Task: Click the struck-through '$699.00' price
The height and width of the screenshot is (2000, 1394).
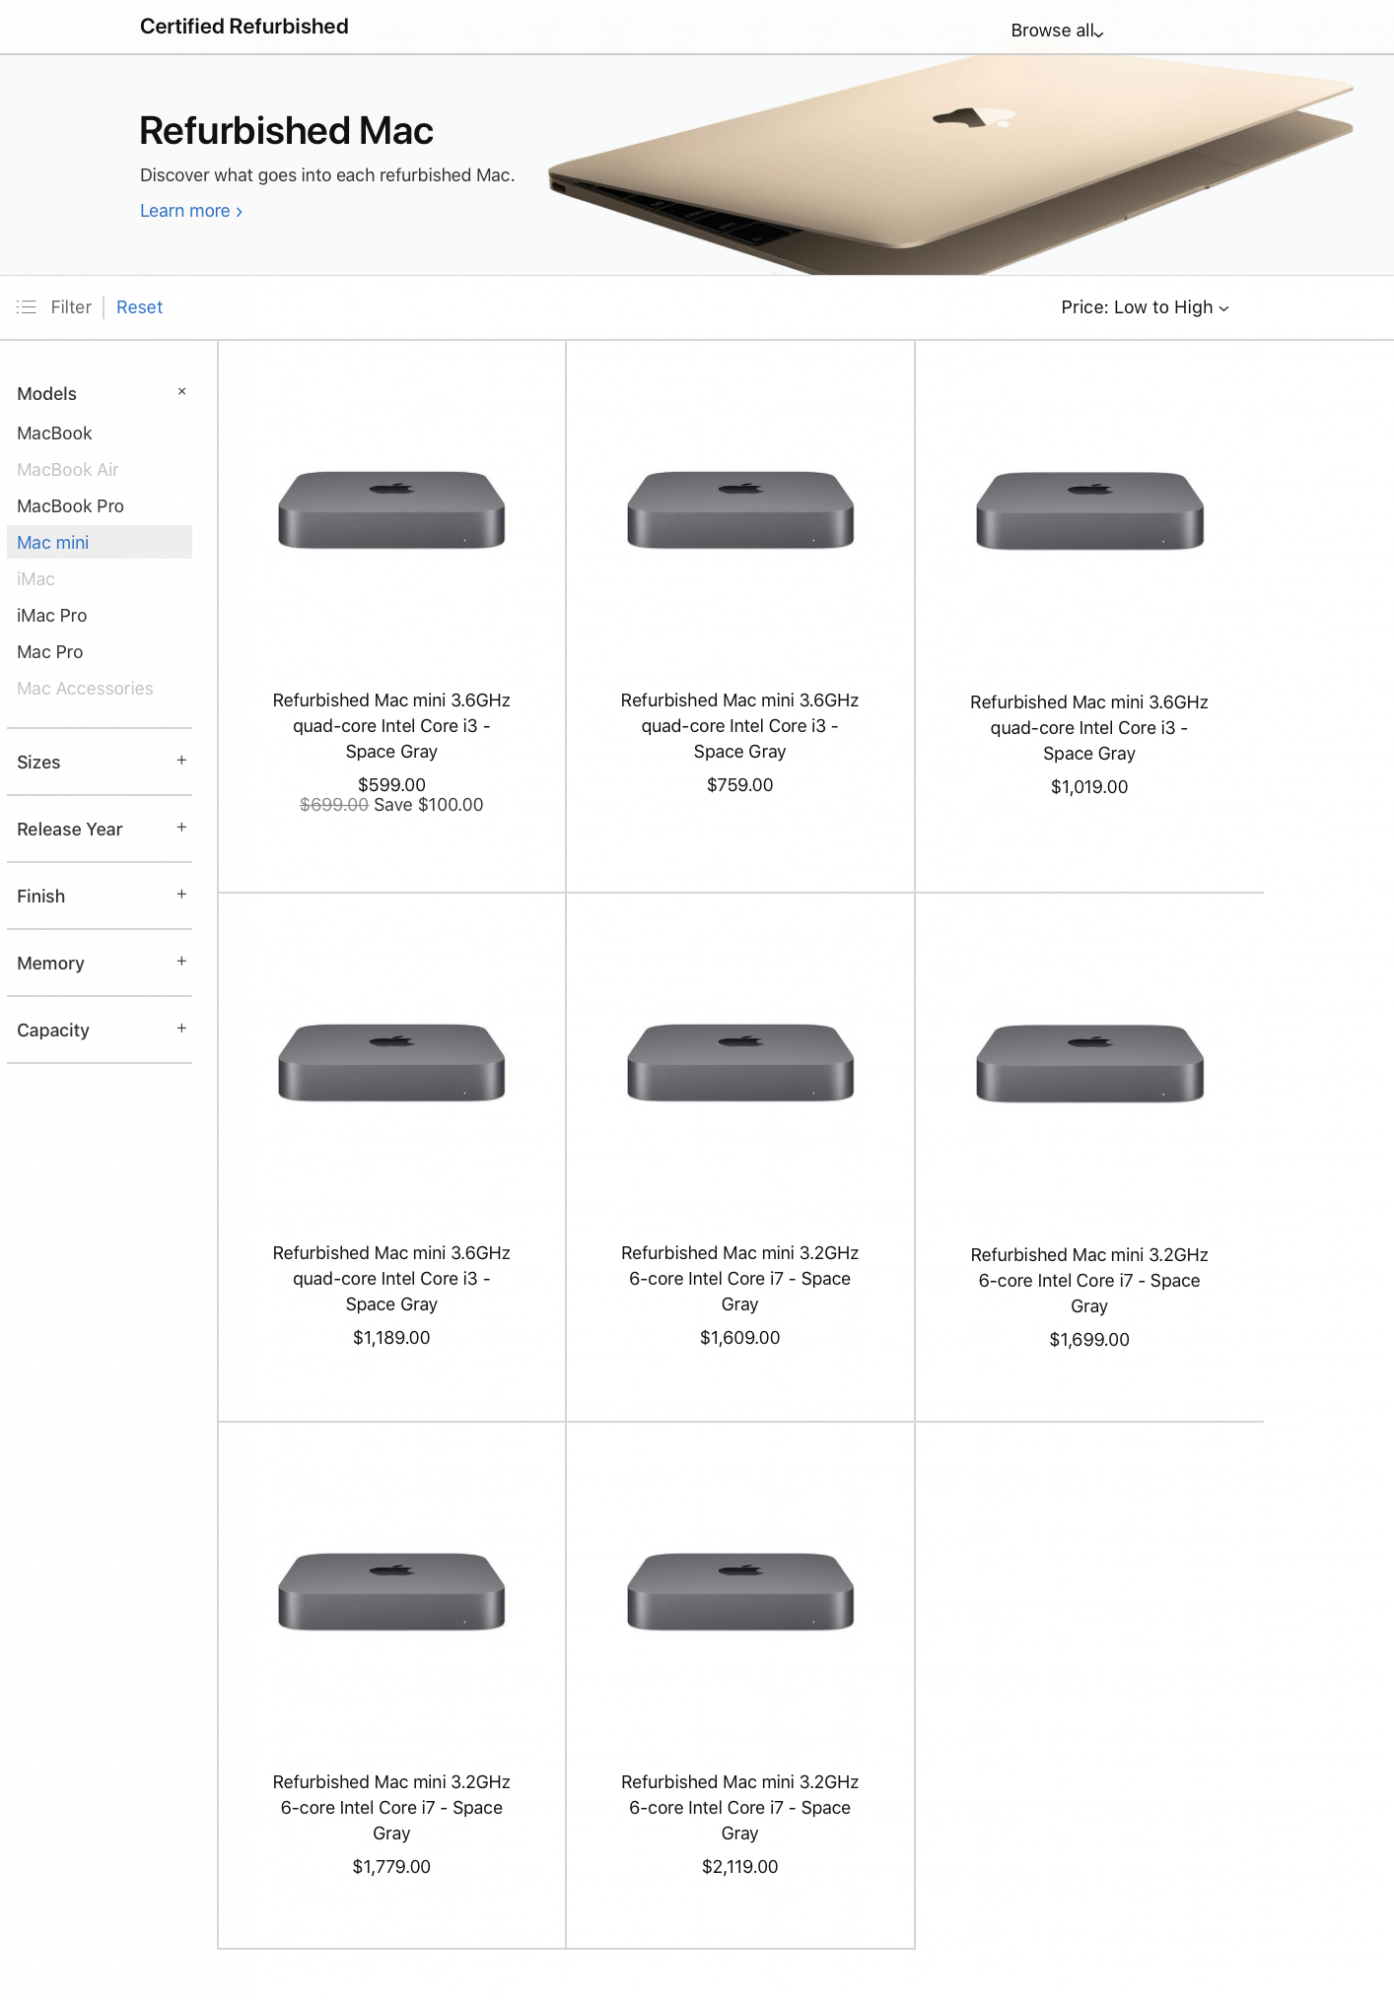Action: tap(334, 805)
